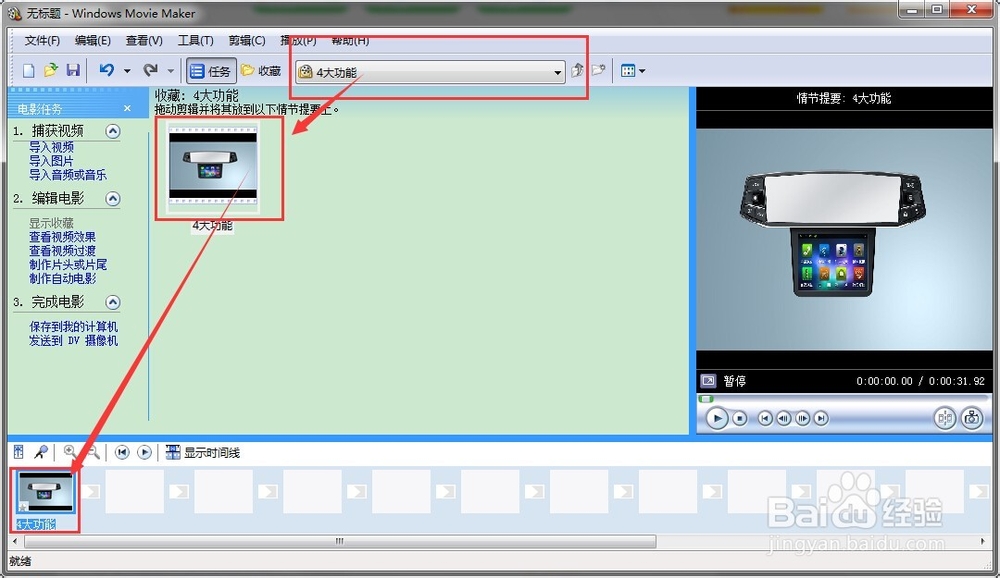Viewport: 1000px width, 578px height.
Task: Click the storyboard scroll right arrow
Action: (983, 541)
